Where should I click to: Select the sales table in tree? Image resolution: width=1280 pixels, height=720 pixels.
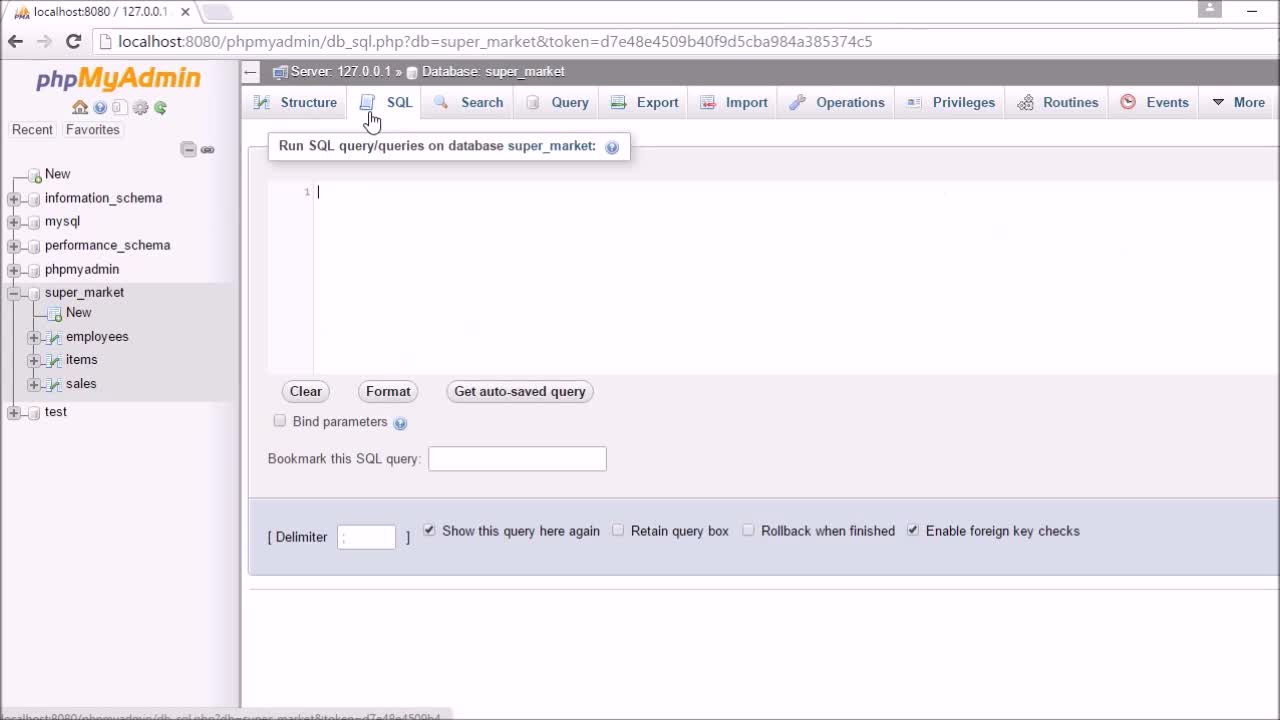(81, 384)
